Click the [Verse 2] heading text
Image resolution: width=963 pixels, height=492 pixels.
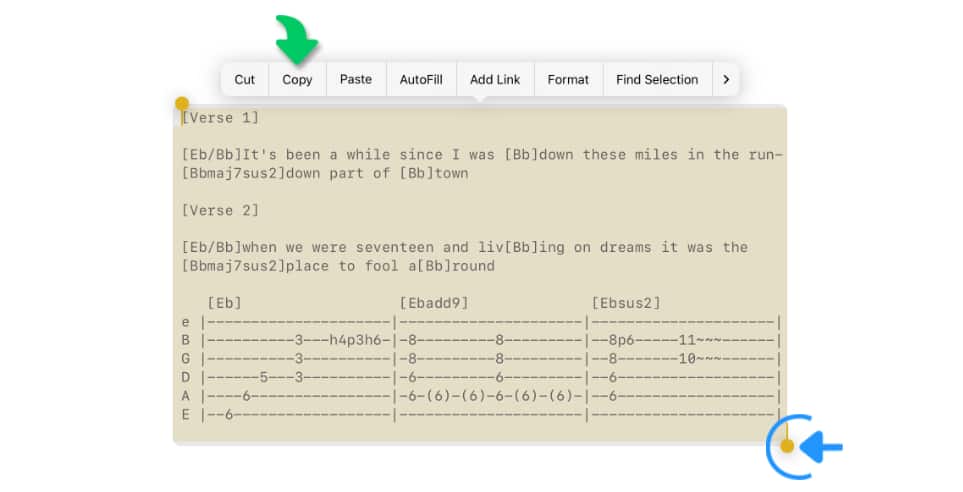tap(220, 210)
